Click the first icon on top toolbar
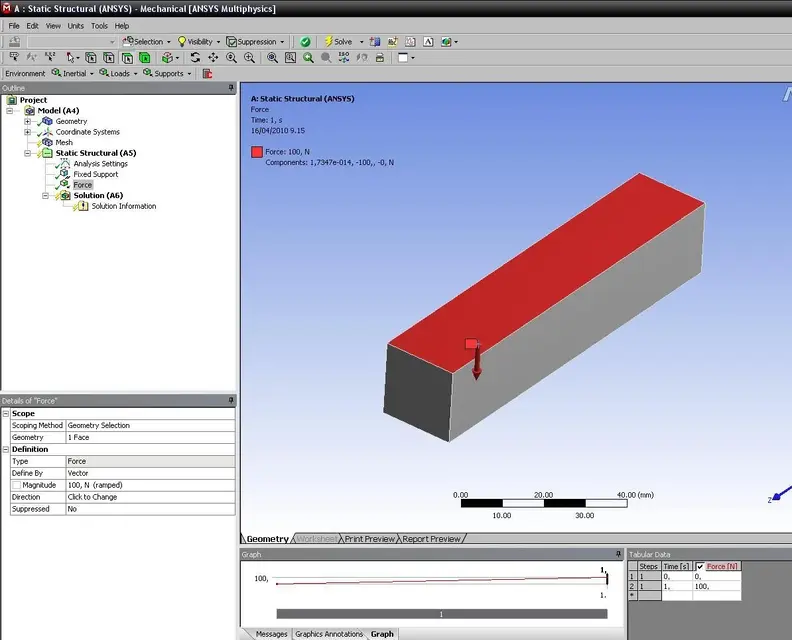 point(14,42)
